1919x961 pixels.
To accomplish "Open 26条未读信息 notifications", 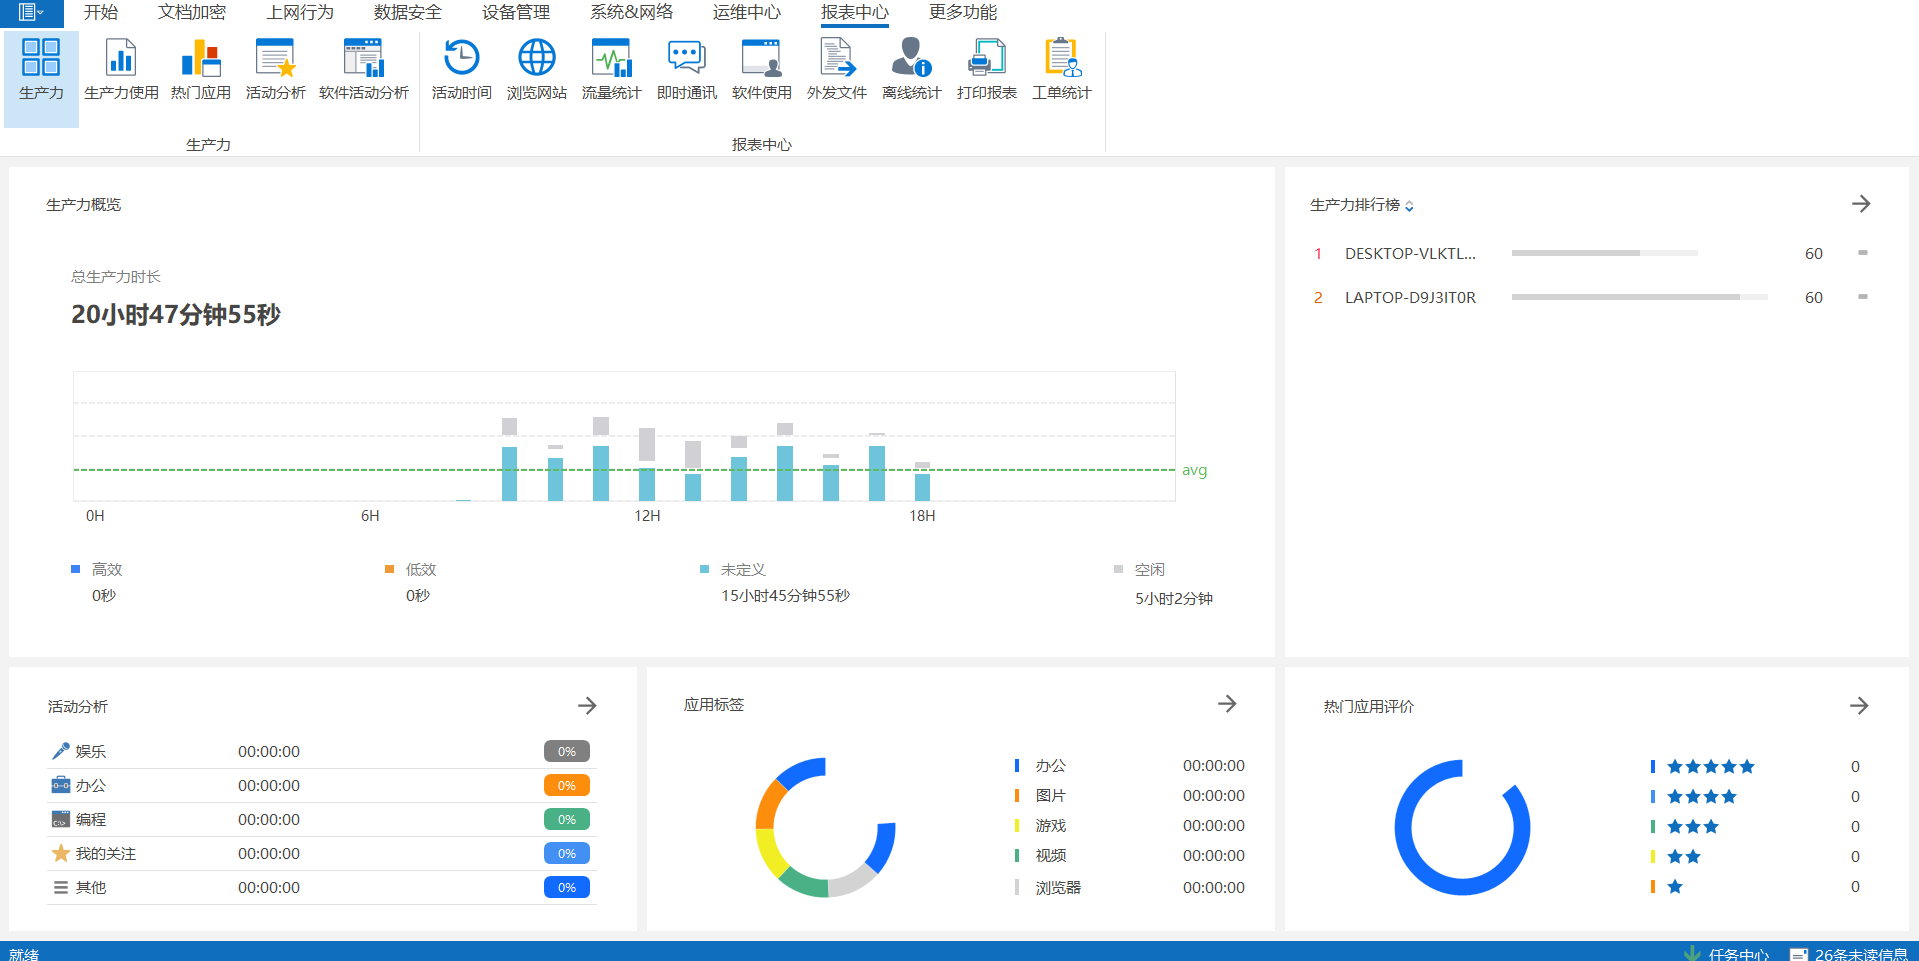I will 1849,954.
